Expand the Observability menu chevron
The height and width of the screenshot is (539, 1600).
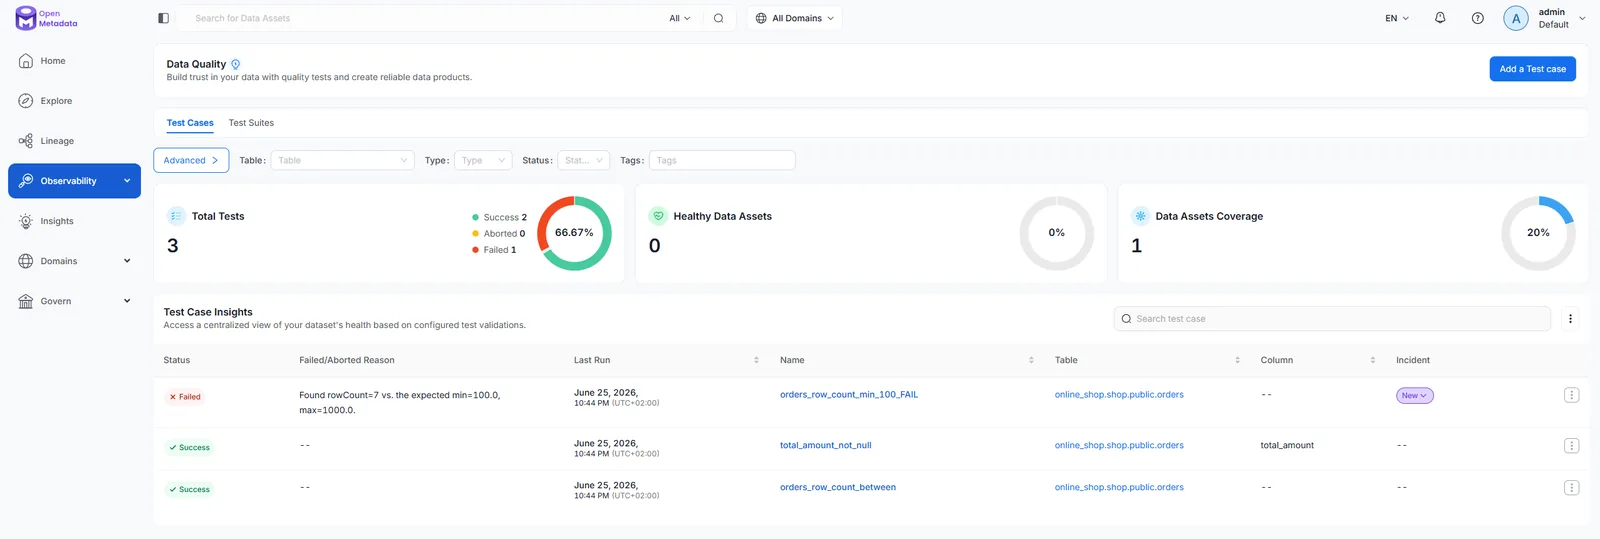pyautogui.click(x=127, y=181)
